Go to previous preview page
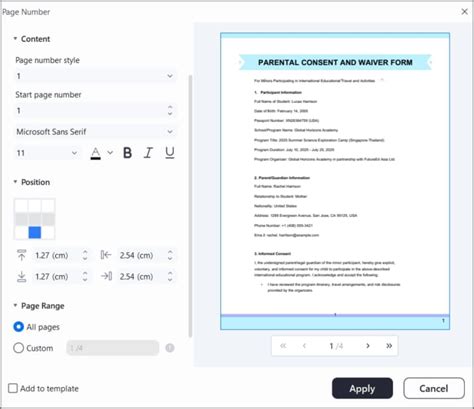This screenshot has width=474, height=409. click(x=304, y=346)
